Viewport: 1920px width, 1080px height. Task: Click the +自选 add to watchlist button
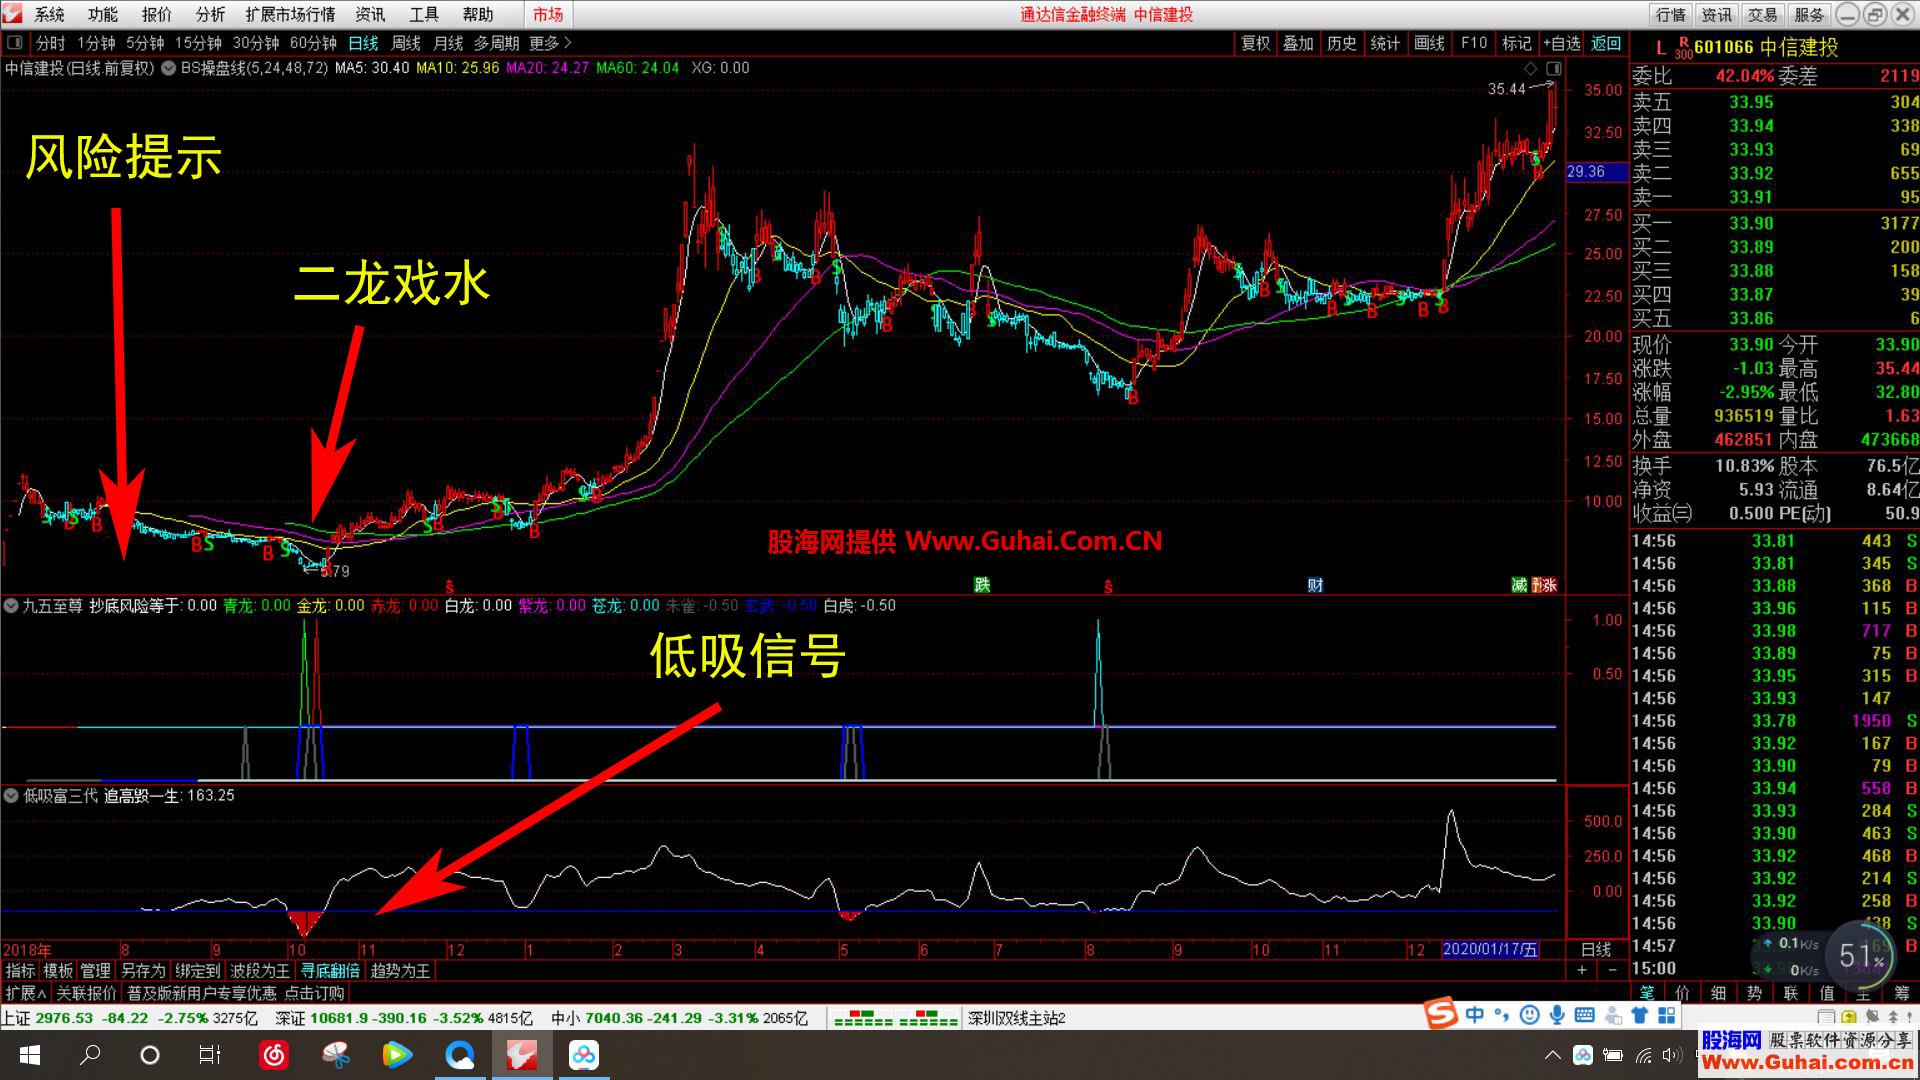click(1562, 43)
